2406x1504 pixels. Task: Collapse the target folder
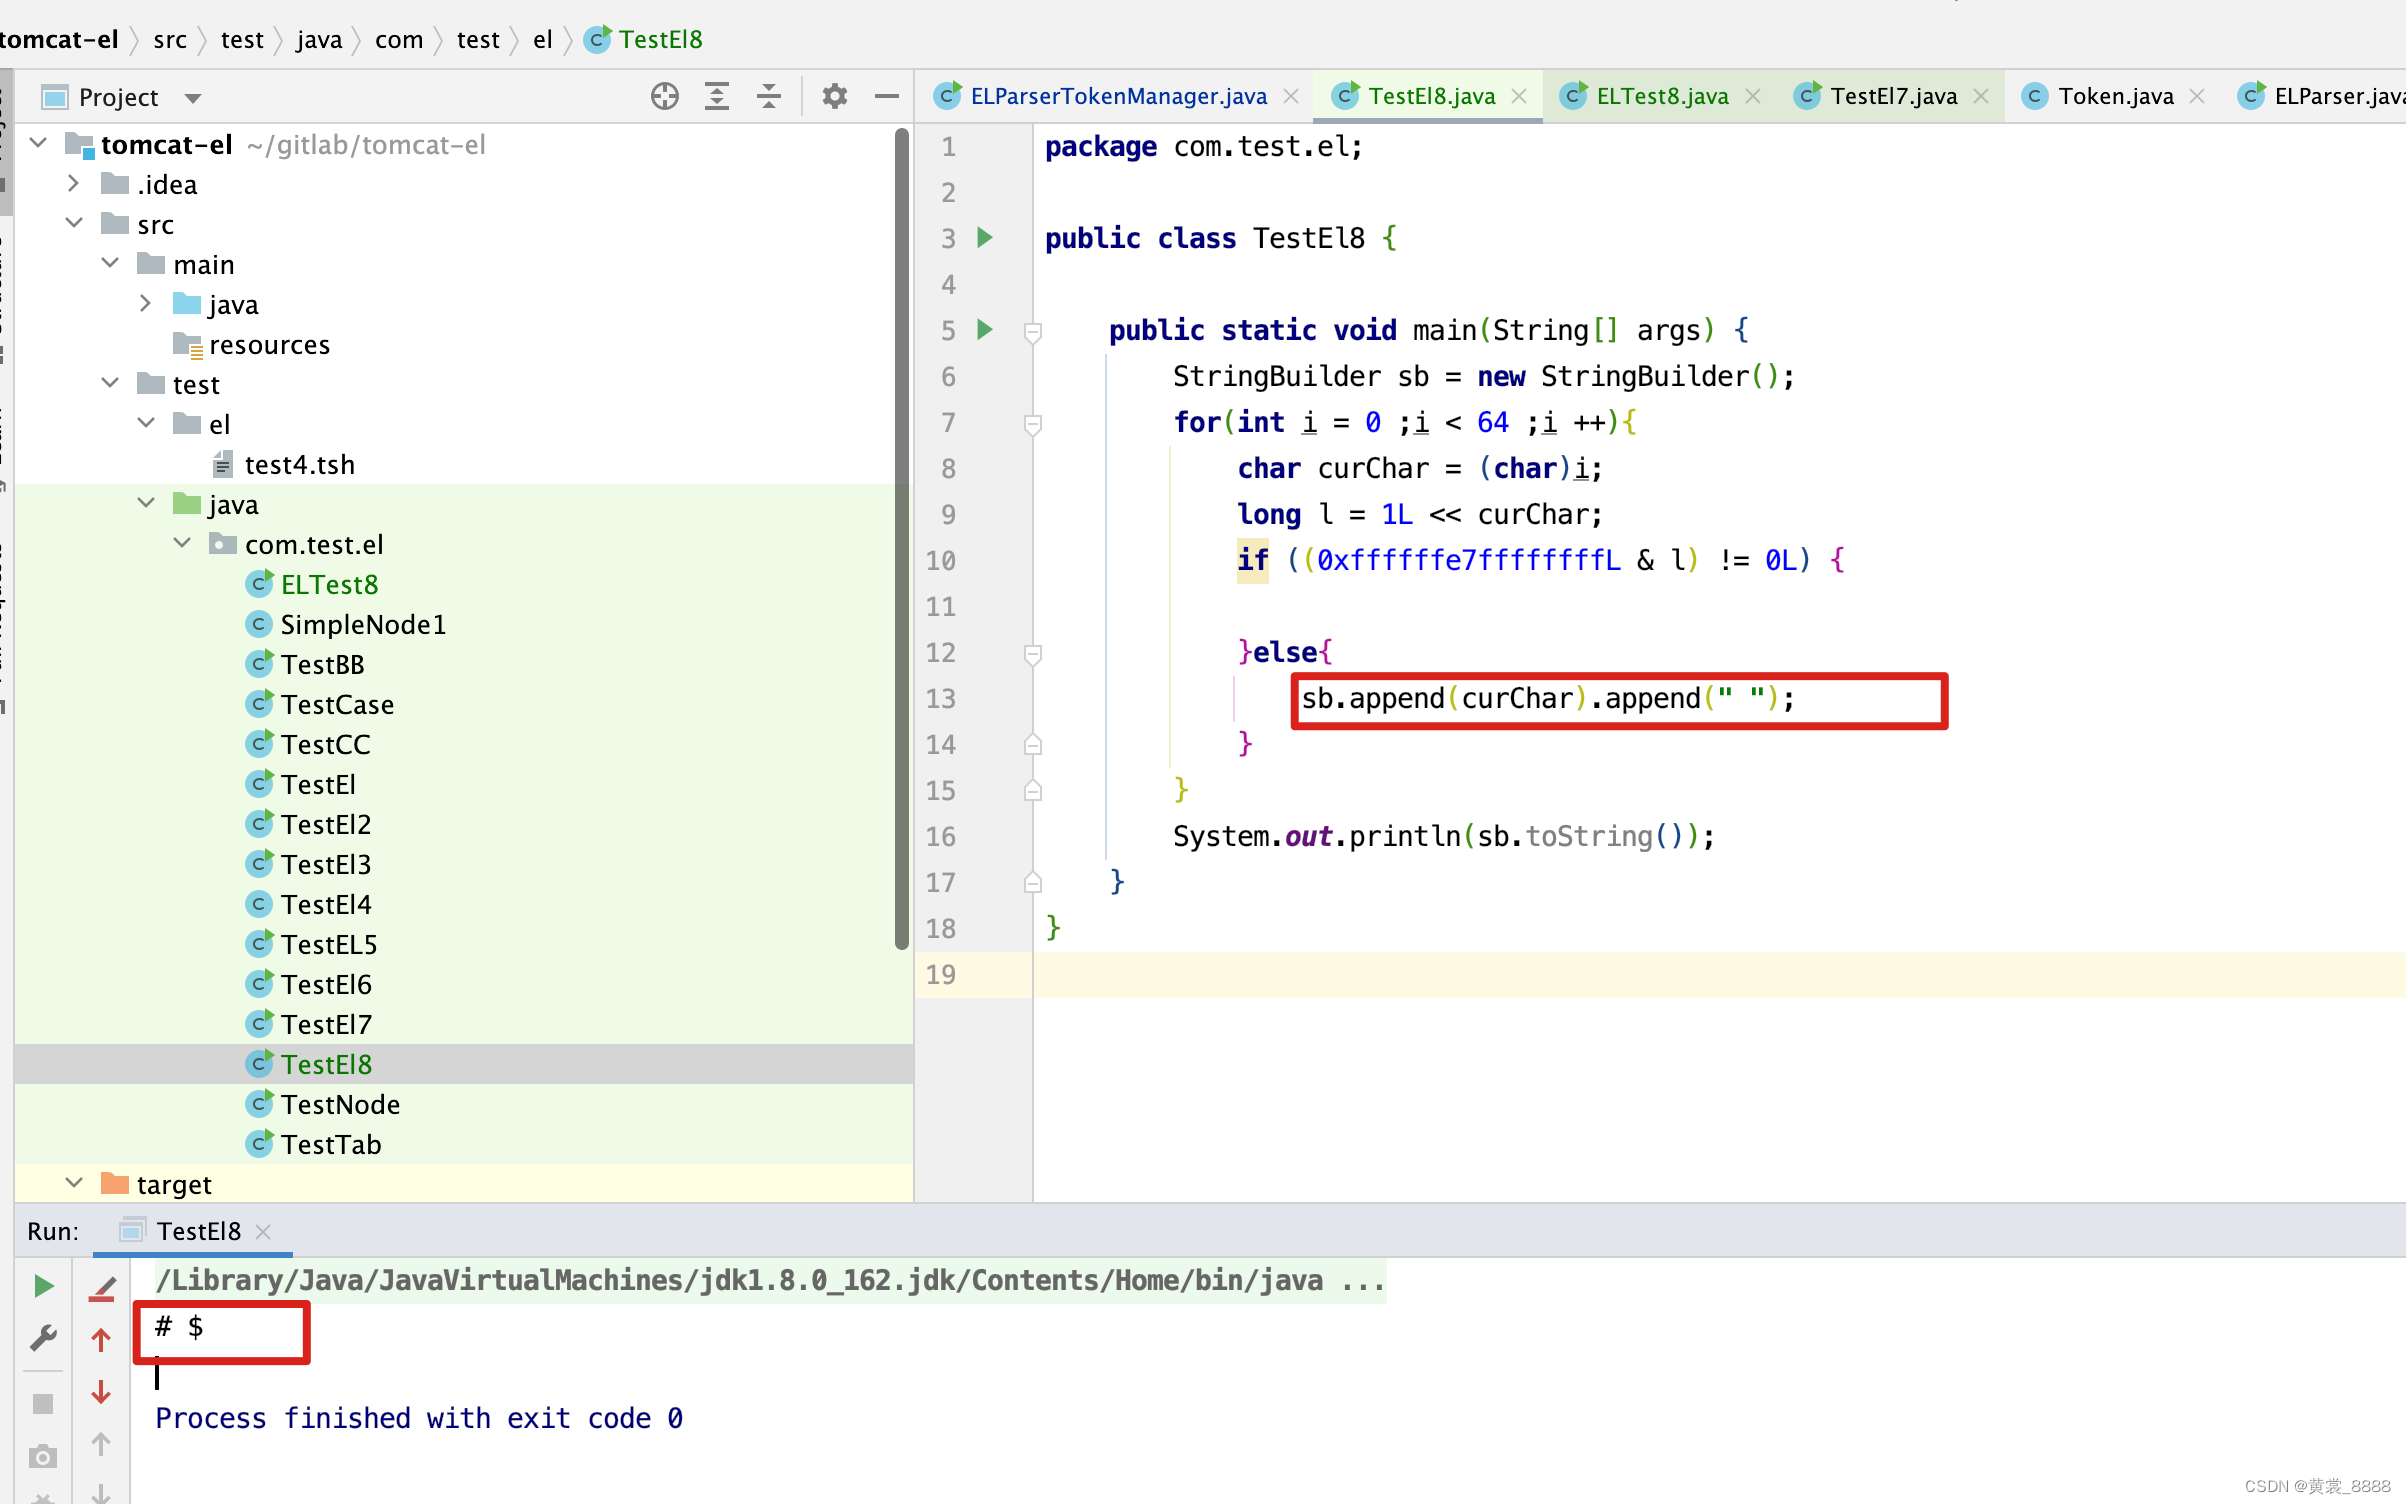73,1183
